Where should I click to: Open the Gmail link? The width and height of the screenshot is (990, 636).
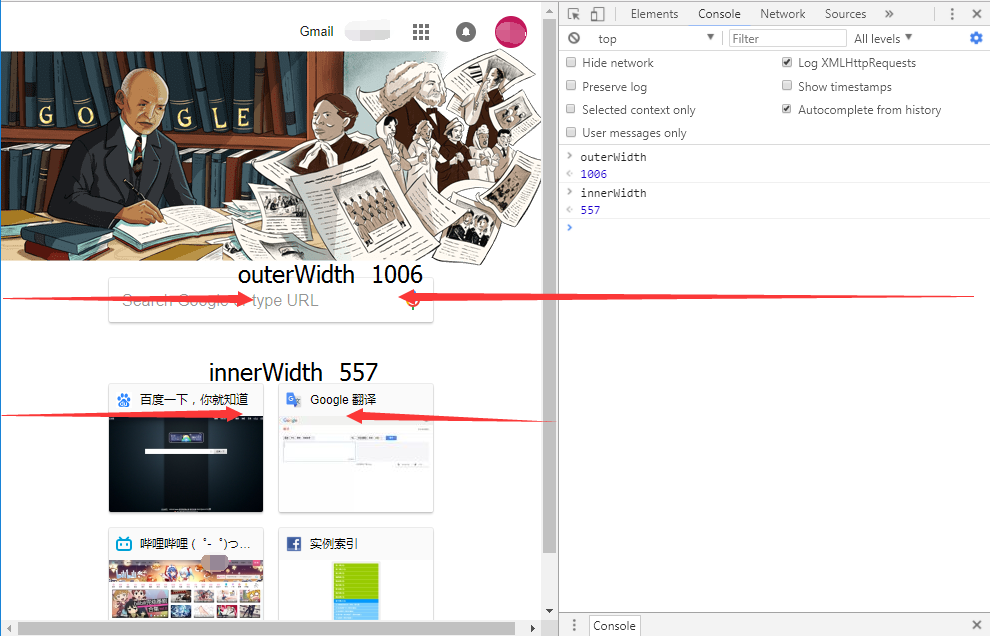tap(316, 32)
